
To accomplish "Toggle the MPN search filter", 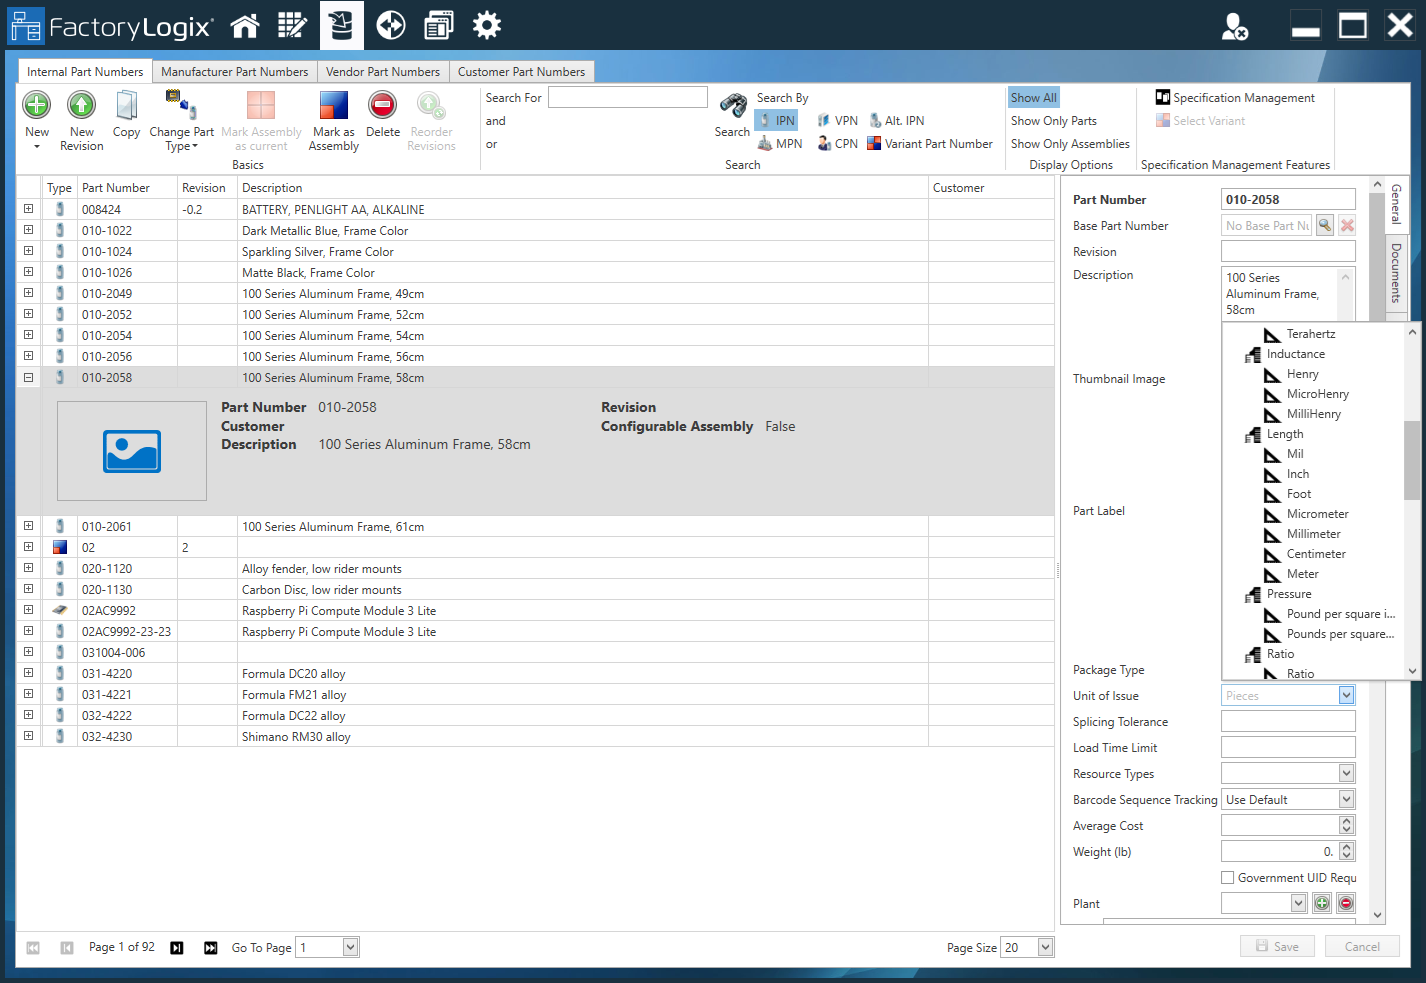I will point(780,142).
